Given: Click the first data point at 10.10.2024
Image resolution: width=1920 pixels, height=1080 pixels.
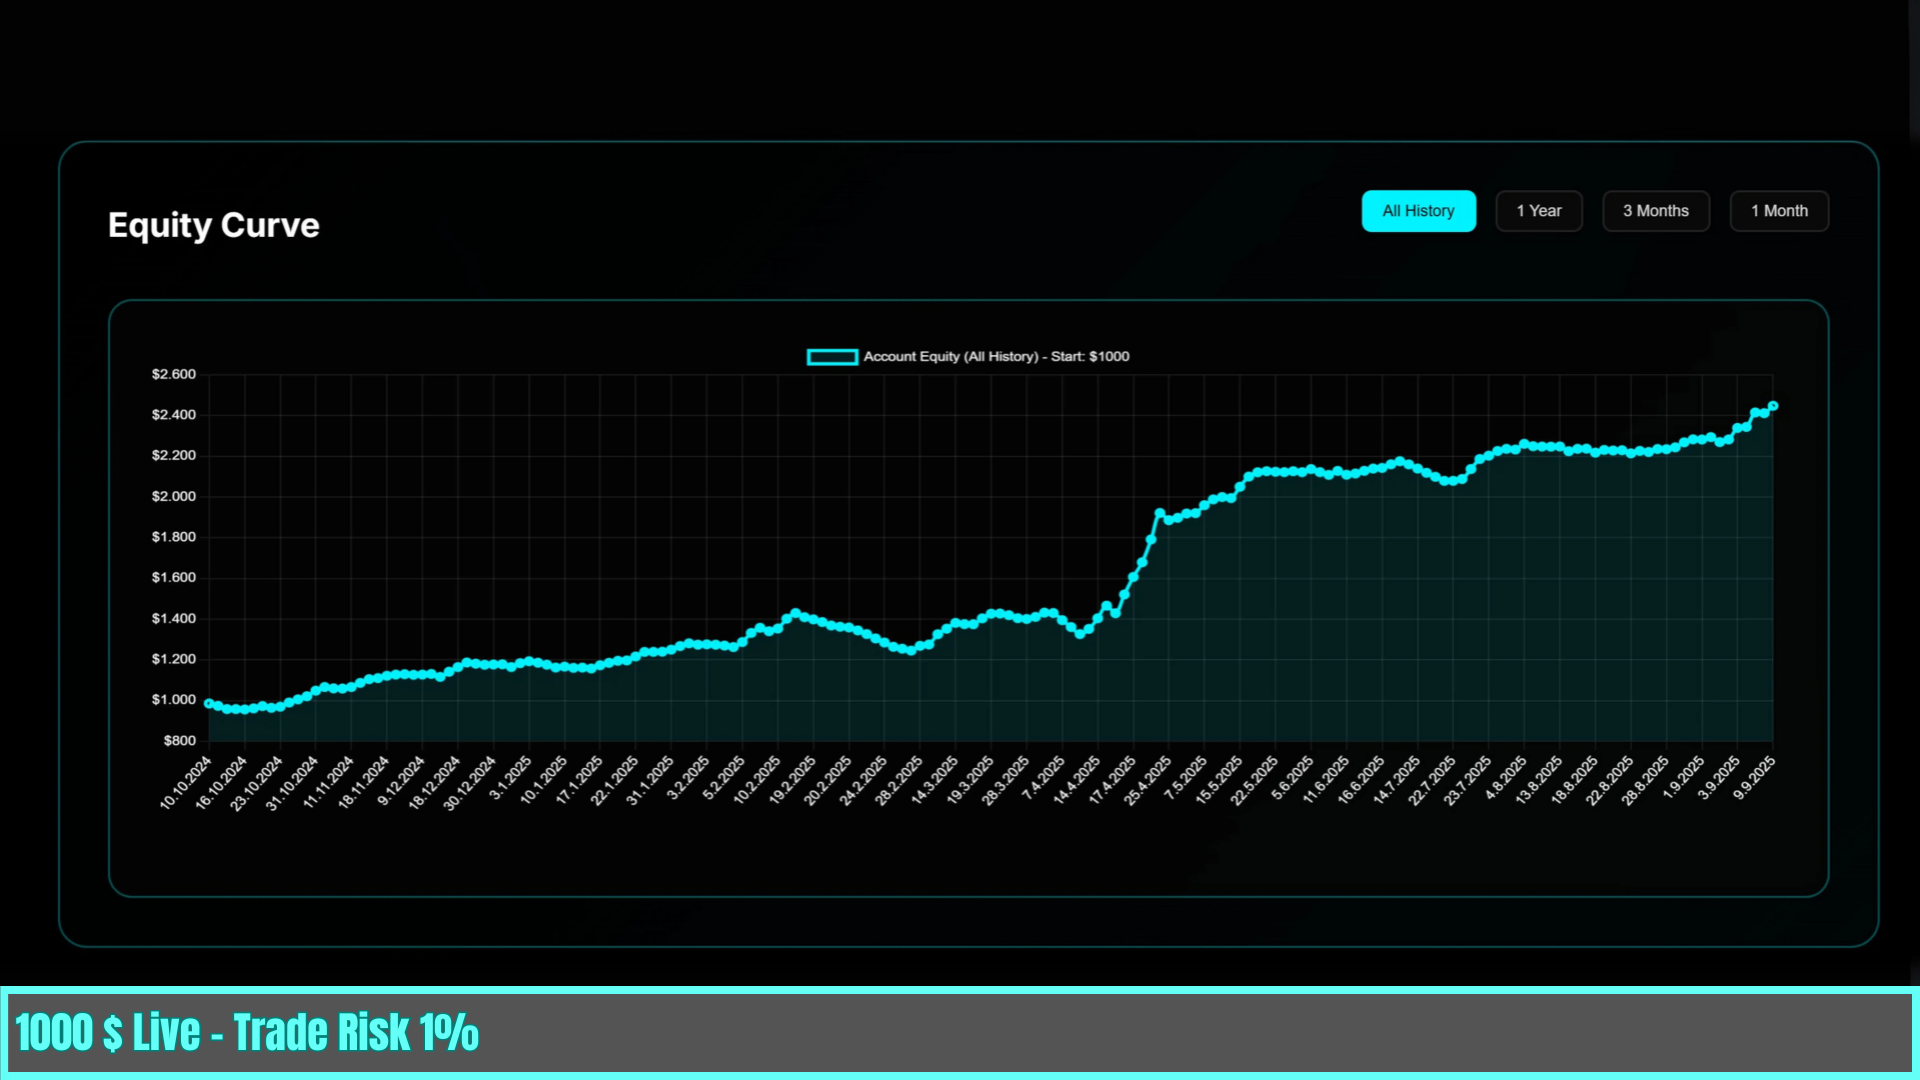Looking at the screenshot, I should (x=209, y=703).
